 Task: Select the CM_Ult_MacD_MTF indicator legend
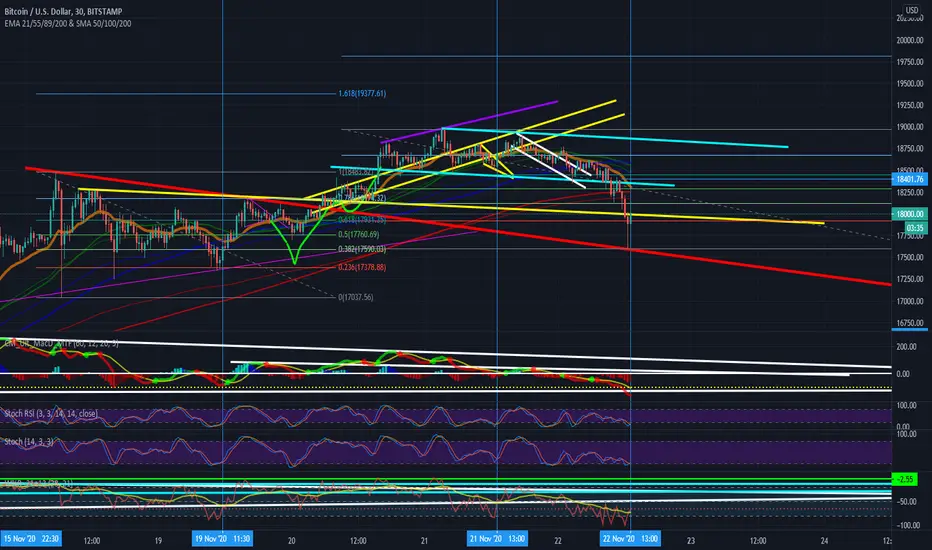(61, 343)
